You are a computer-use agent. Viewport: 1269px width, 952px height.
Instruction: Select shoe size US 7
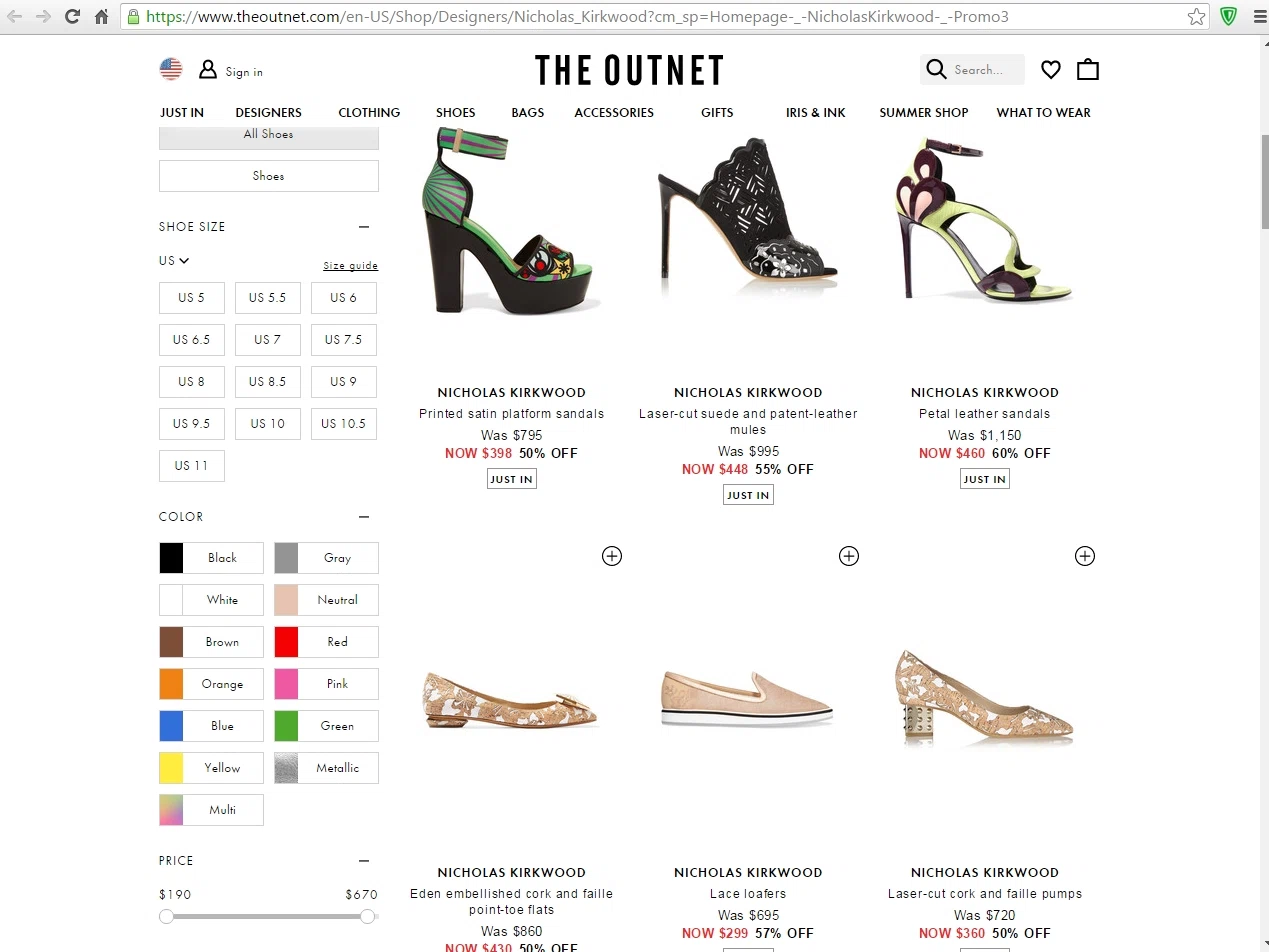pyautogui.click(x=268, y=340)
